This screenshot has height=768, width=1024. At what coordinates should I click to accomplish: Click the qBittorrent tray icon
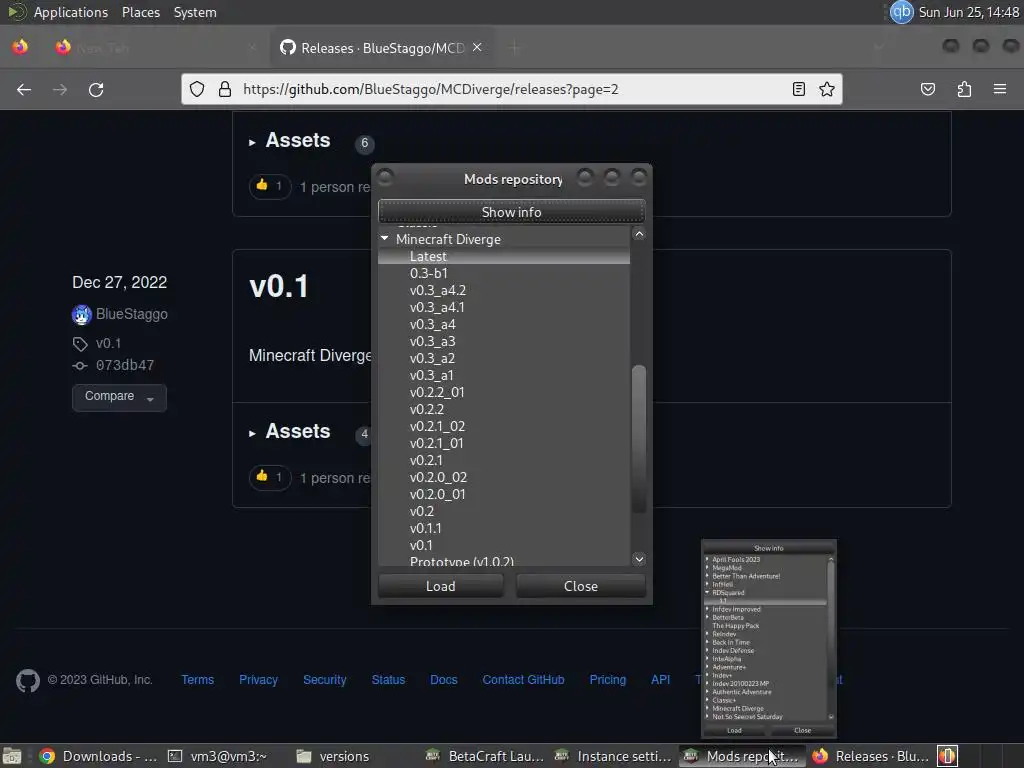coord(901,12)
